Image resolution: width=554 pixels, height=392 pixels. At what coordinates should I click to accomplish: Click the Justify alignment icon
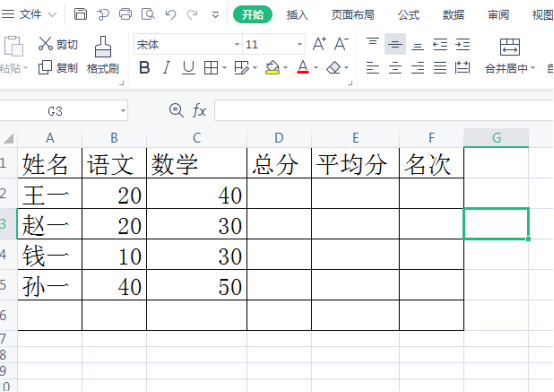point(440,68)
